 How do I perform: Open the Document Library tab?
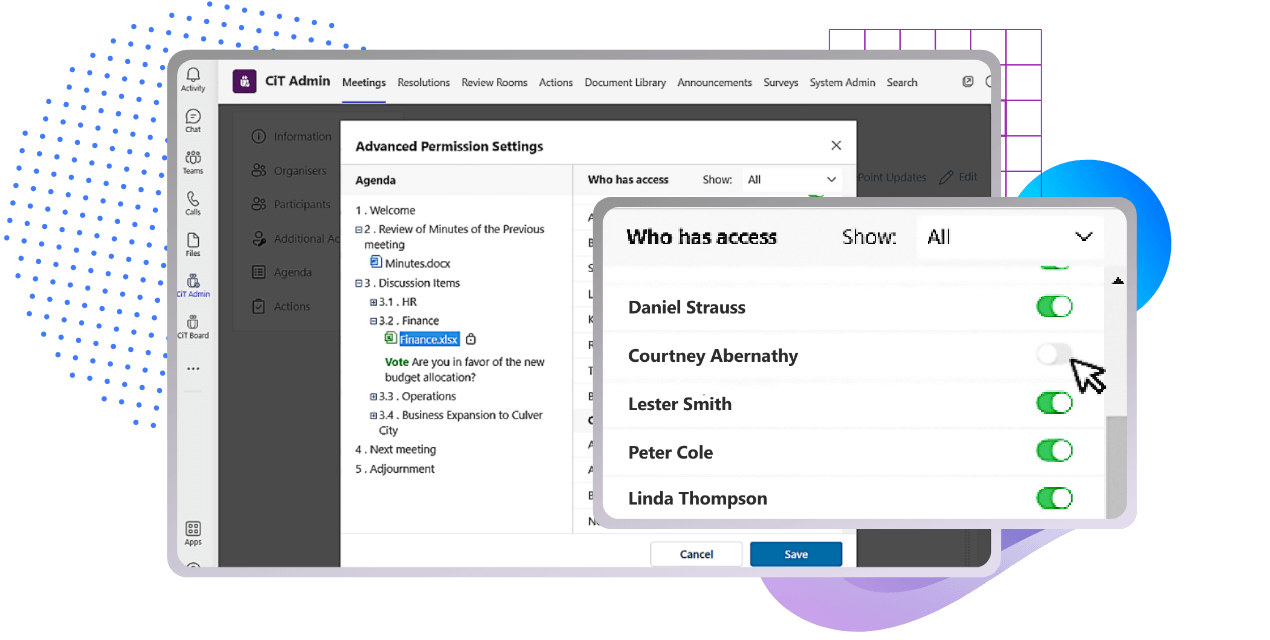[625, 82]
